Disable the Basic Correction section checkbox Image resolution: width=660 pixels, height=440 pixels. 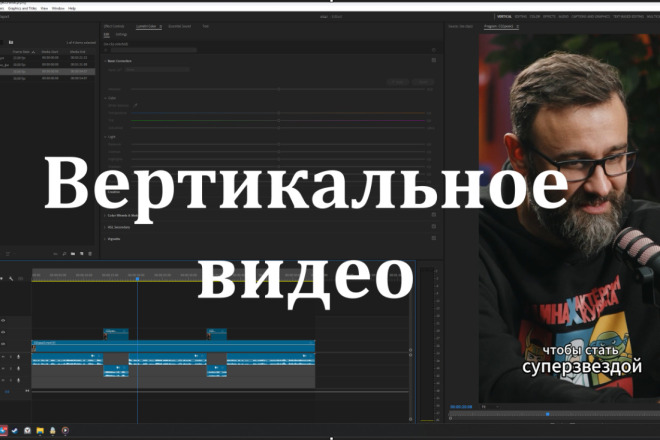point(434,60)
